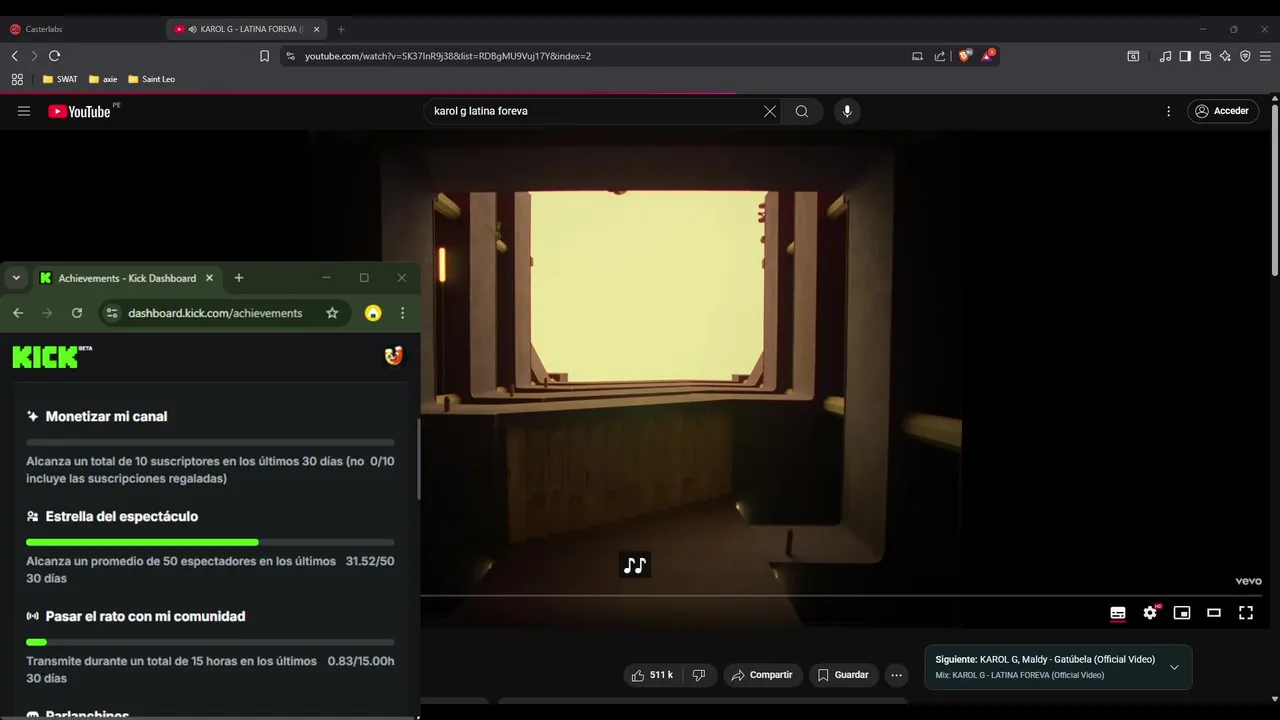Open the Kick user avatar menu

[394, 356]
